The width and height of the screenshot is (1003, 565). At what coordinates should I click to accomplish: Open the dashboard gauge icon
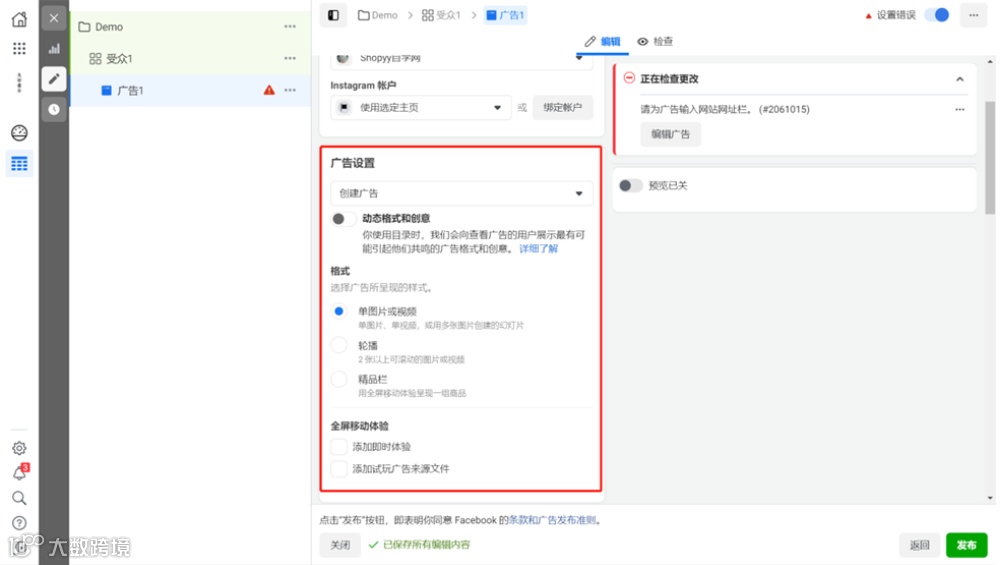[x=19, y=132]
